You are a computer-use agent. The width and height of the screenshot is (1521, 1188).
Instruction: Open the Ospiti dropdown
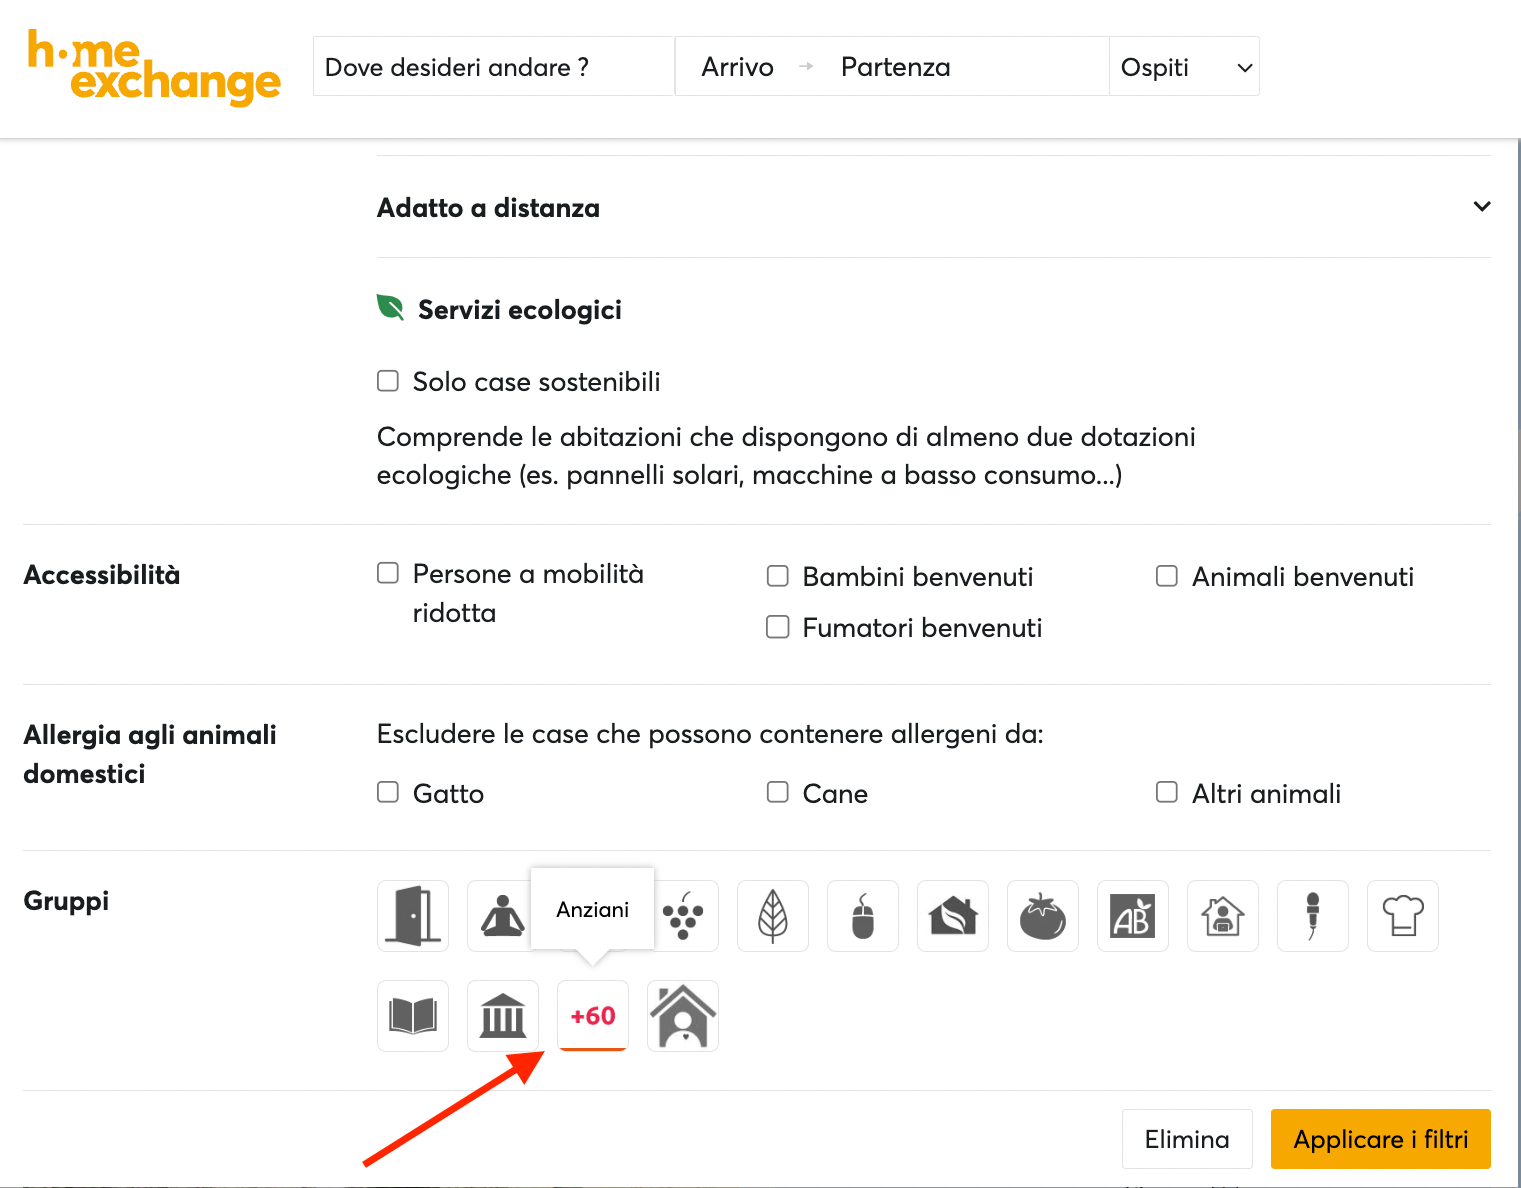[x=1184, y=65]
